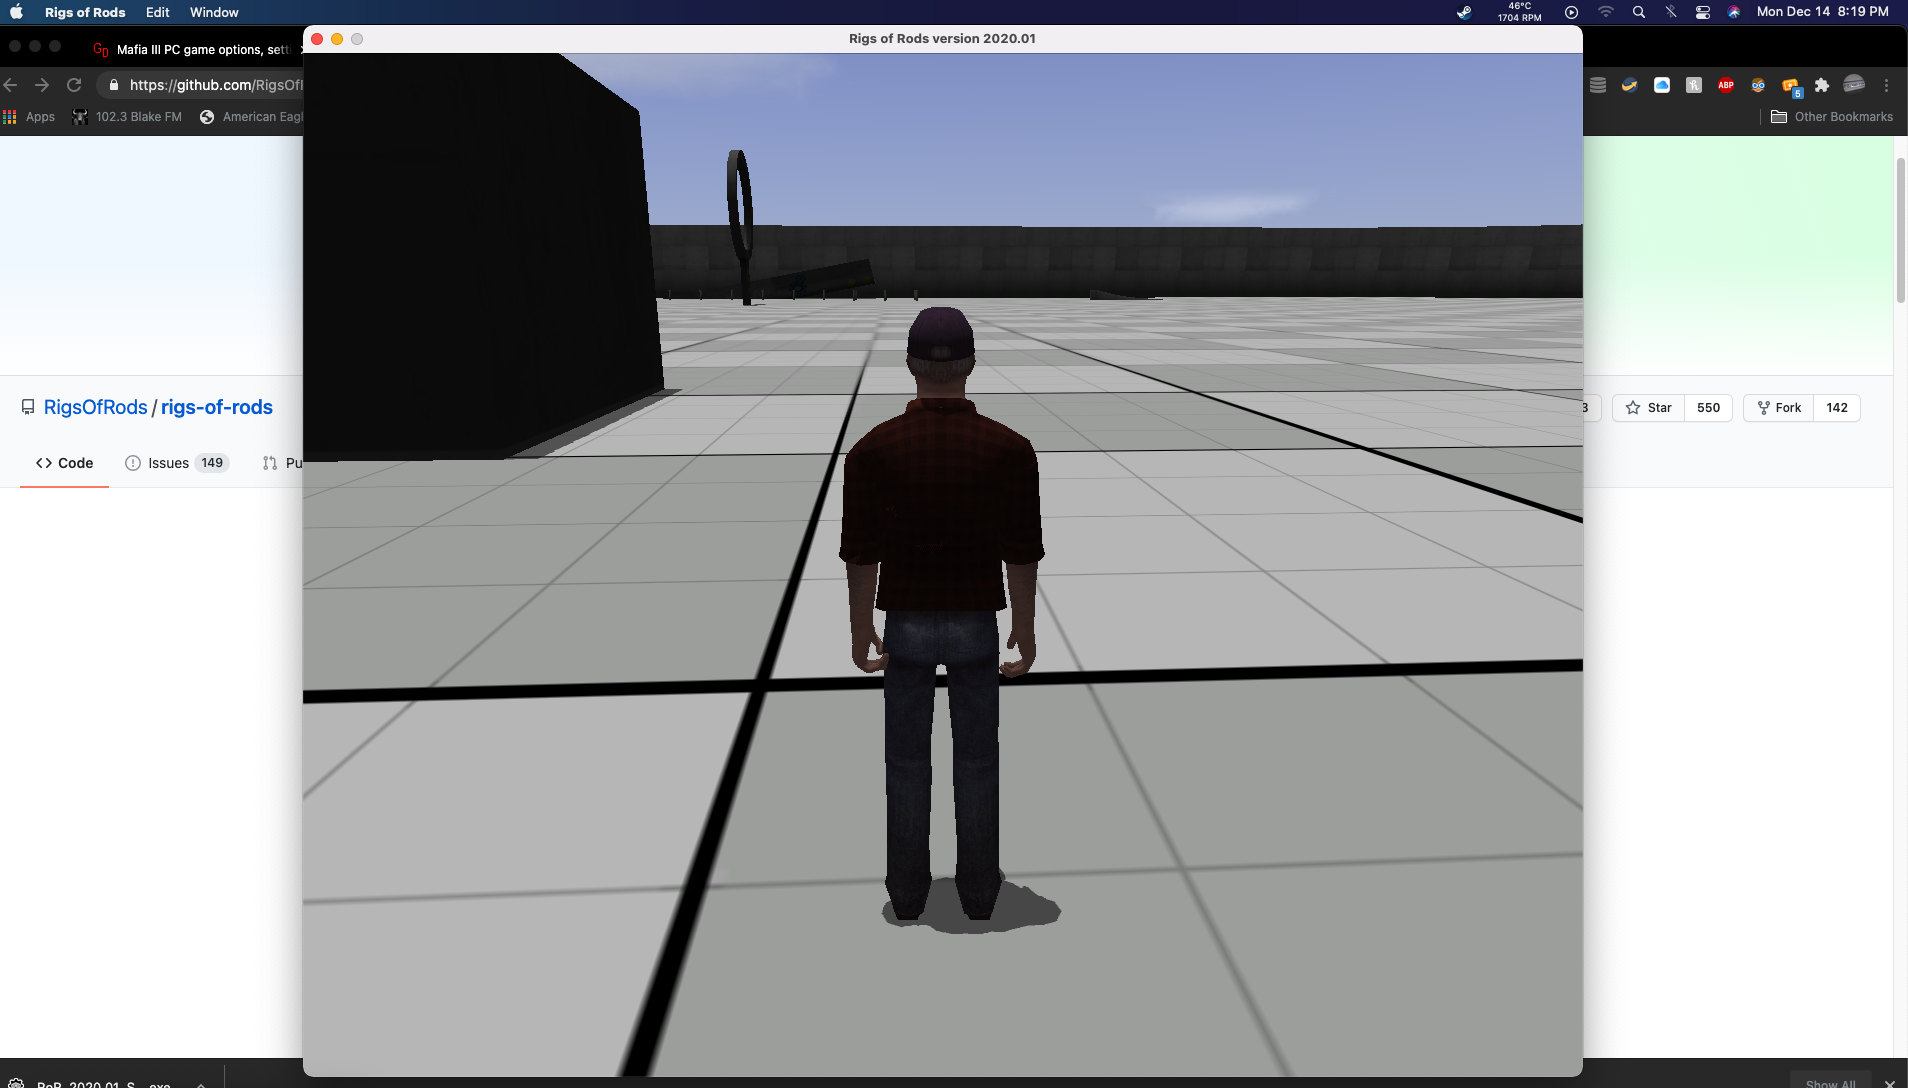Click the Steam icon in menu bar
Image resolution: width=1908 pixels, height=1088 pixels.
point(1464,12)
